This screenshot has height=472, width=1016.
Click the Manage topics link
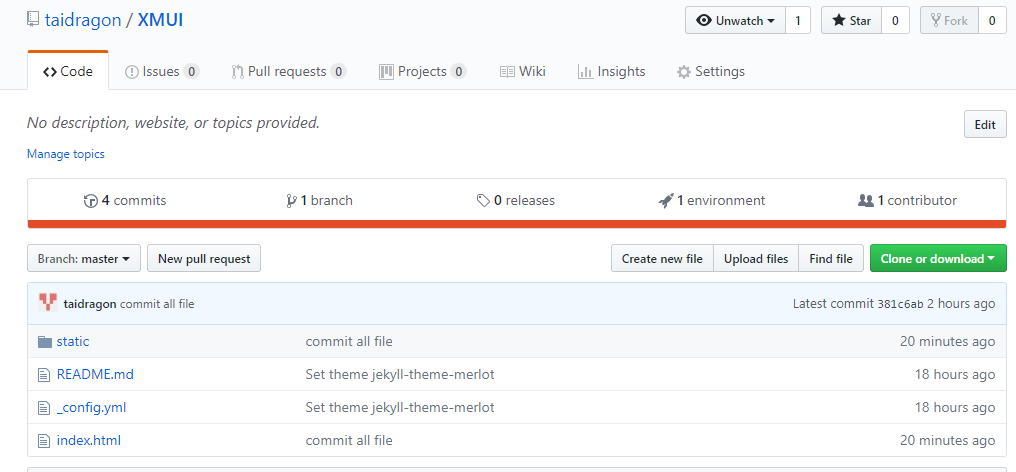pyautogui.click(x=65, y=154)
